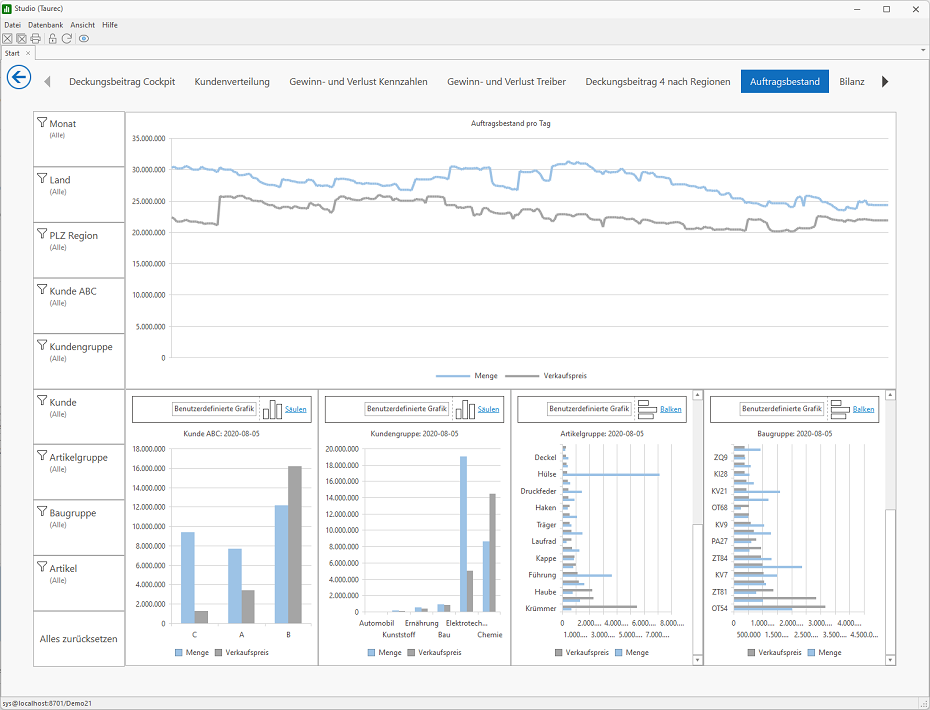Click the refresh icon in toolbar
This screenshot has height=710, width=930.
pos(67,39)
